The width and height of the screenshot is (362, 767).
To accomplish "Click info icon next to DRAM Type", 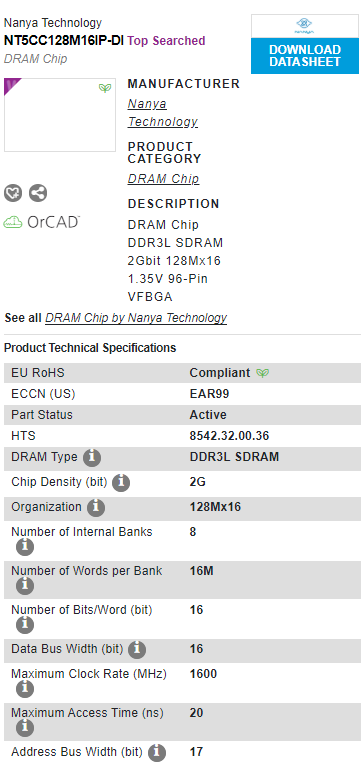I will point(92,458).
